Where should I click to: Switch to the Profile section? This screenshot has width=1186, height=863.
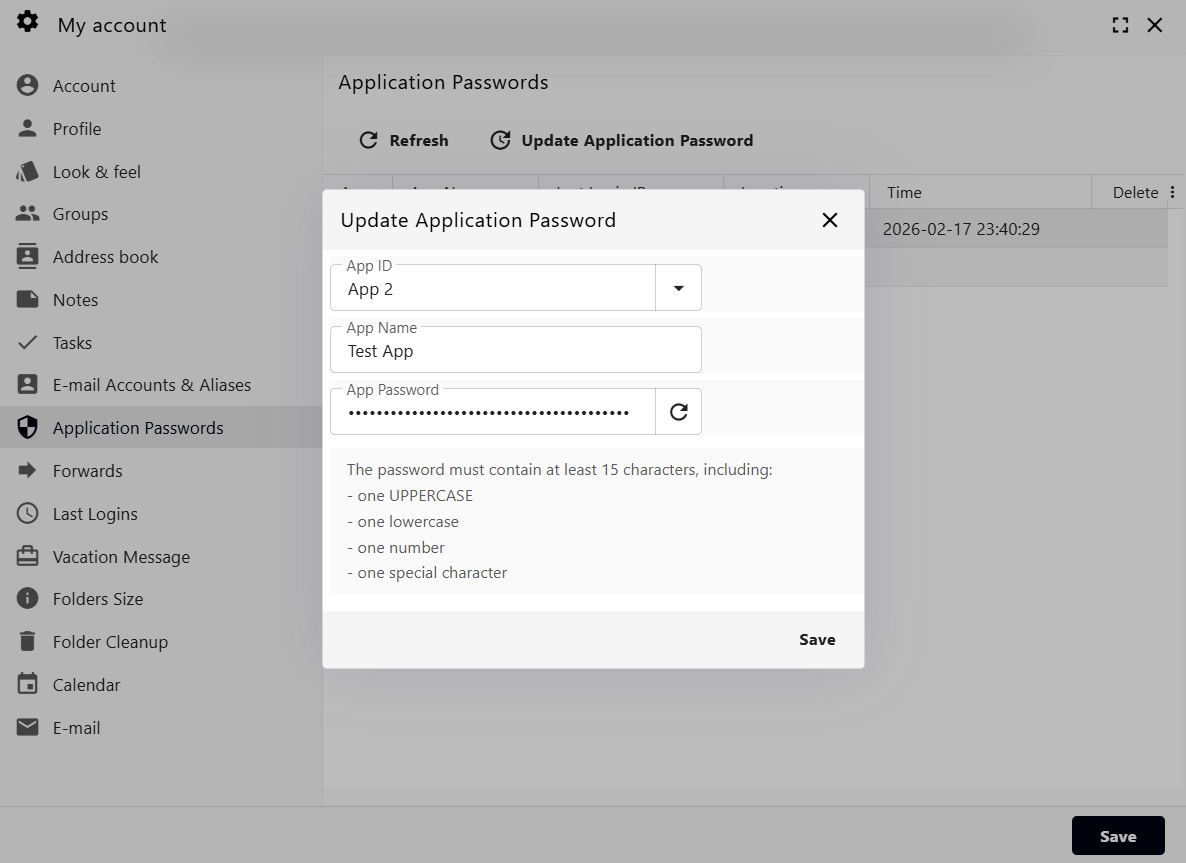(27, 128)
